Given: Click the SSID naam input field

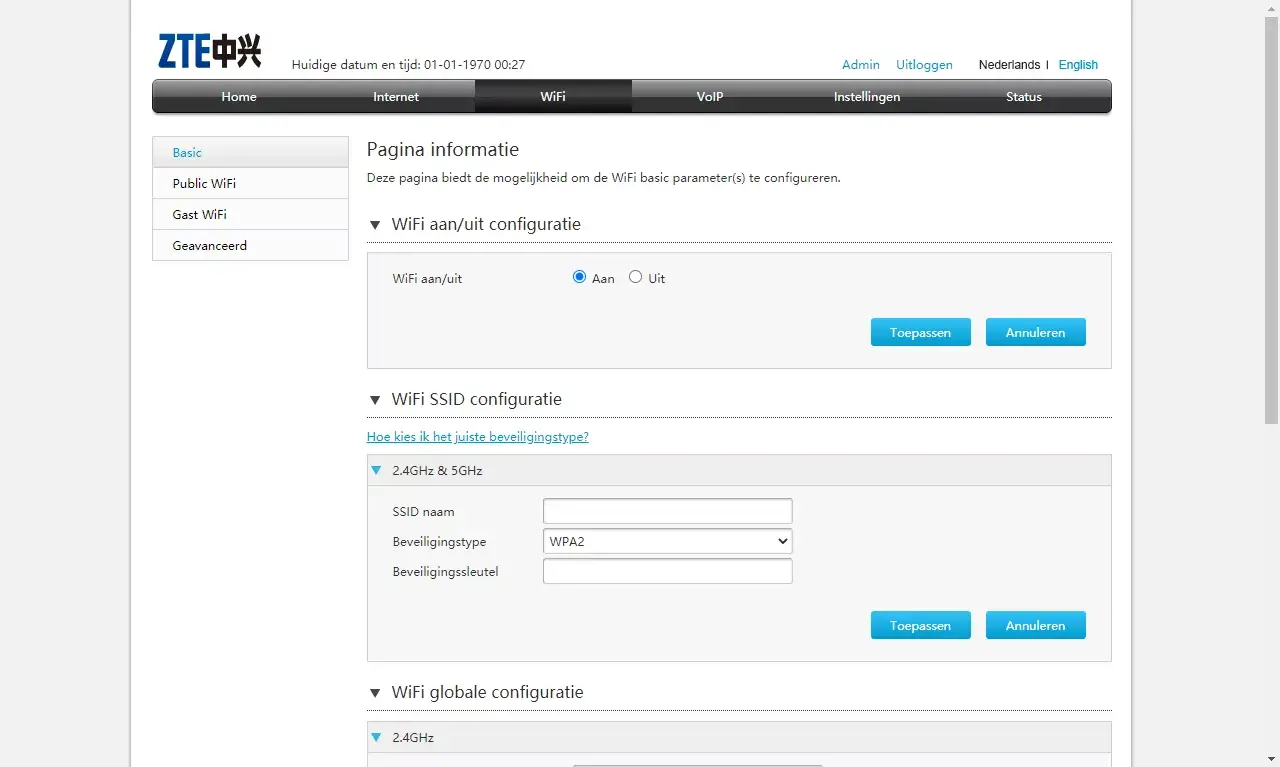Looking at the screenshot, I should (667, 511).
